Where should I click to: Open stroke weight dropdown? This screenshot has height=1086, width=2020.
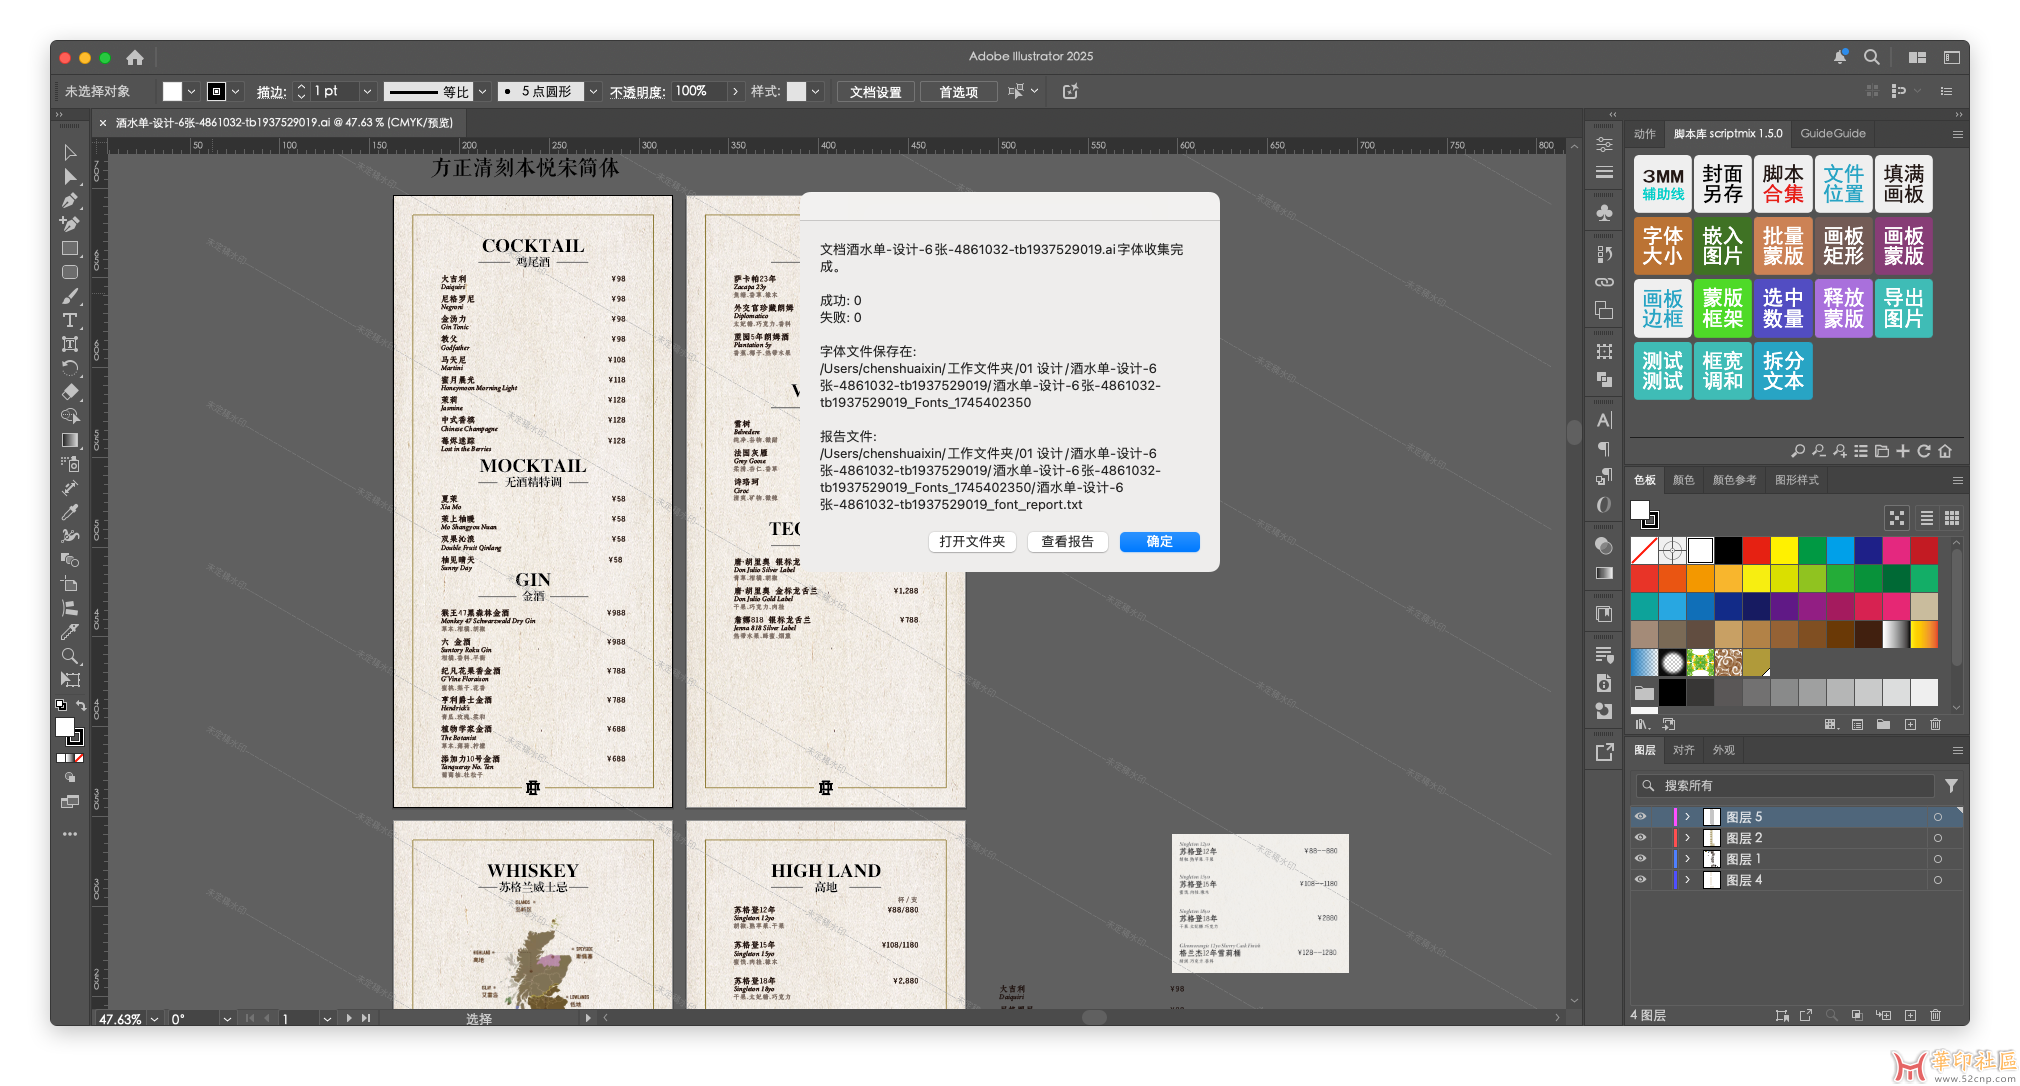coord(367,91)
